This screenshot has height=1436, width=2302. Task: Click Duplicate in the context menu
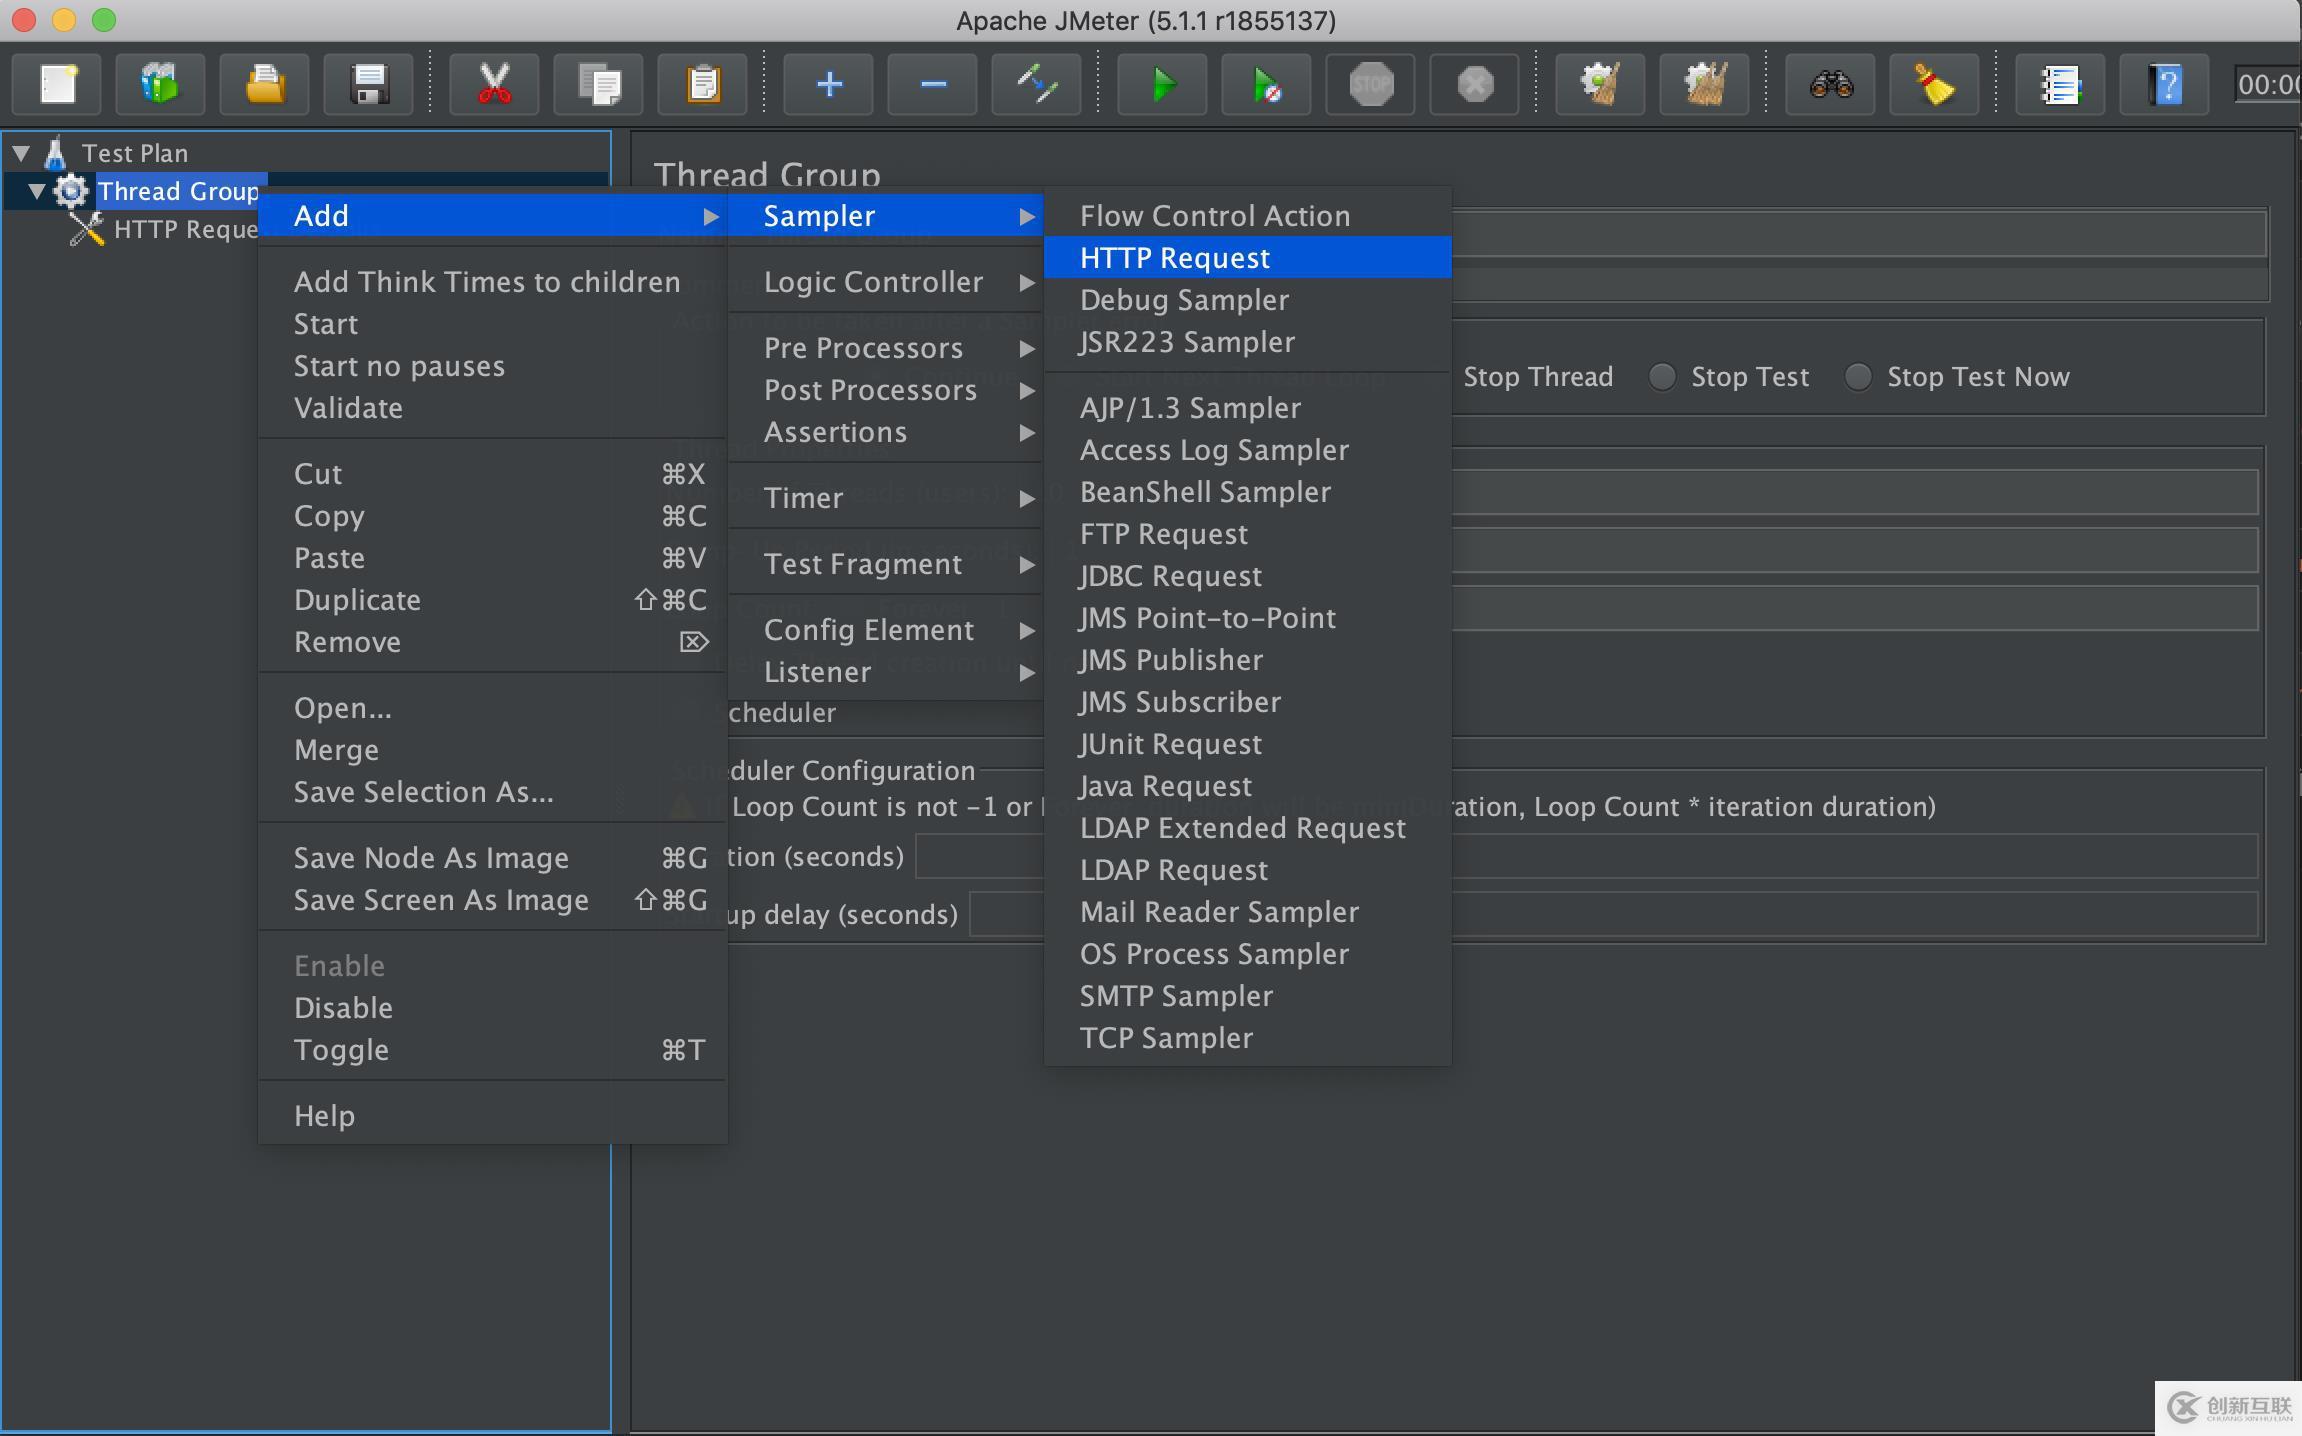pos(357,600)
